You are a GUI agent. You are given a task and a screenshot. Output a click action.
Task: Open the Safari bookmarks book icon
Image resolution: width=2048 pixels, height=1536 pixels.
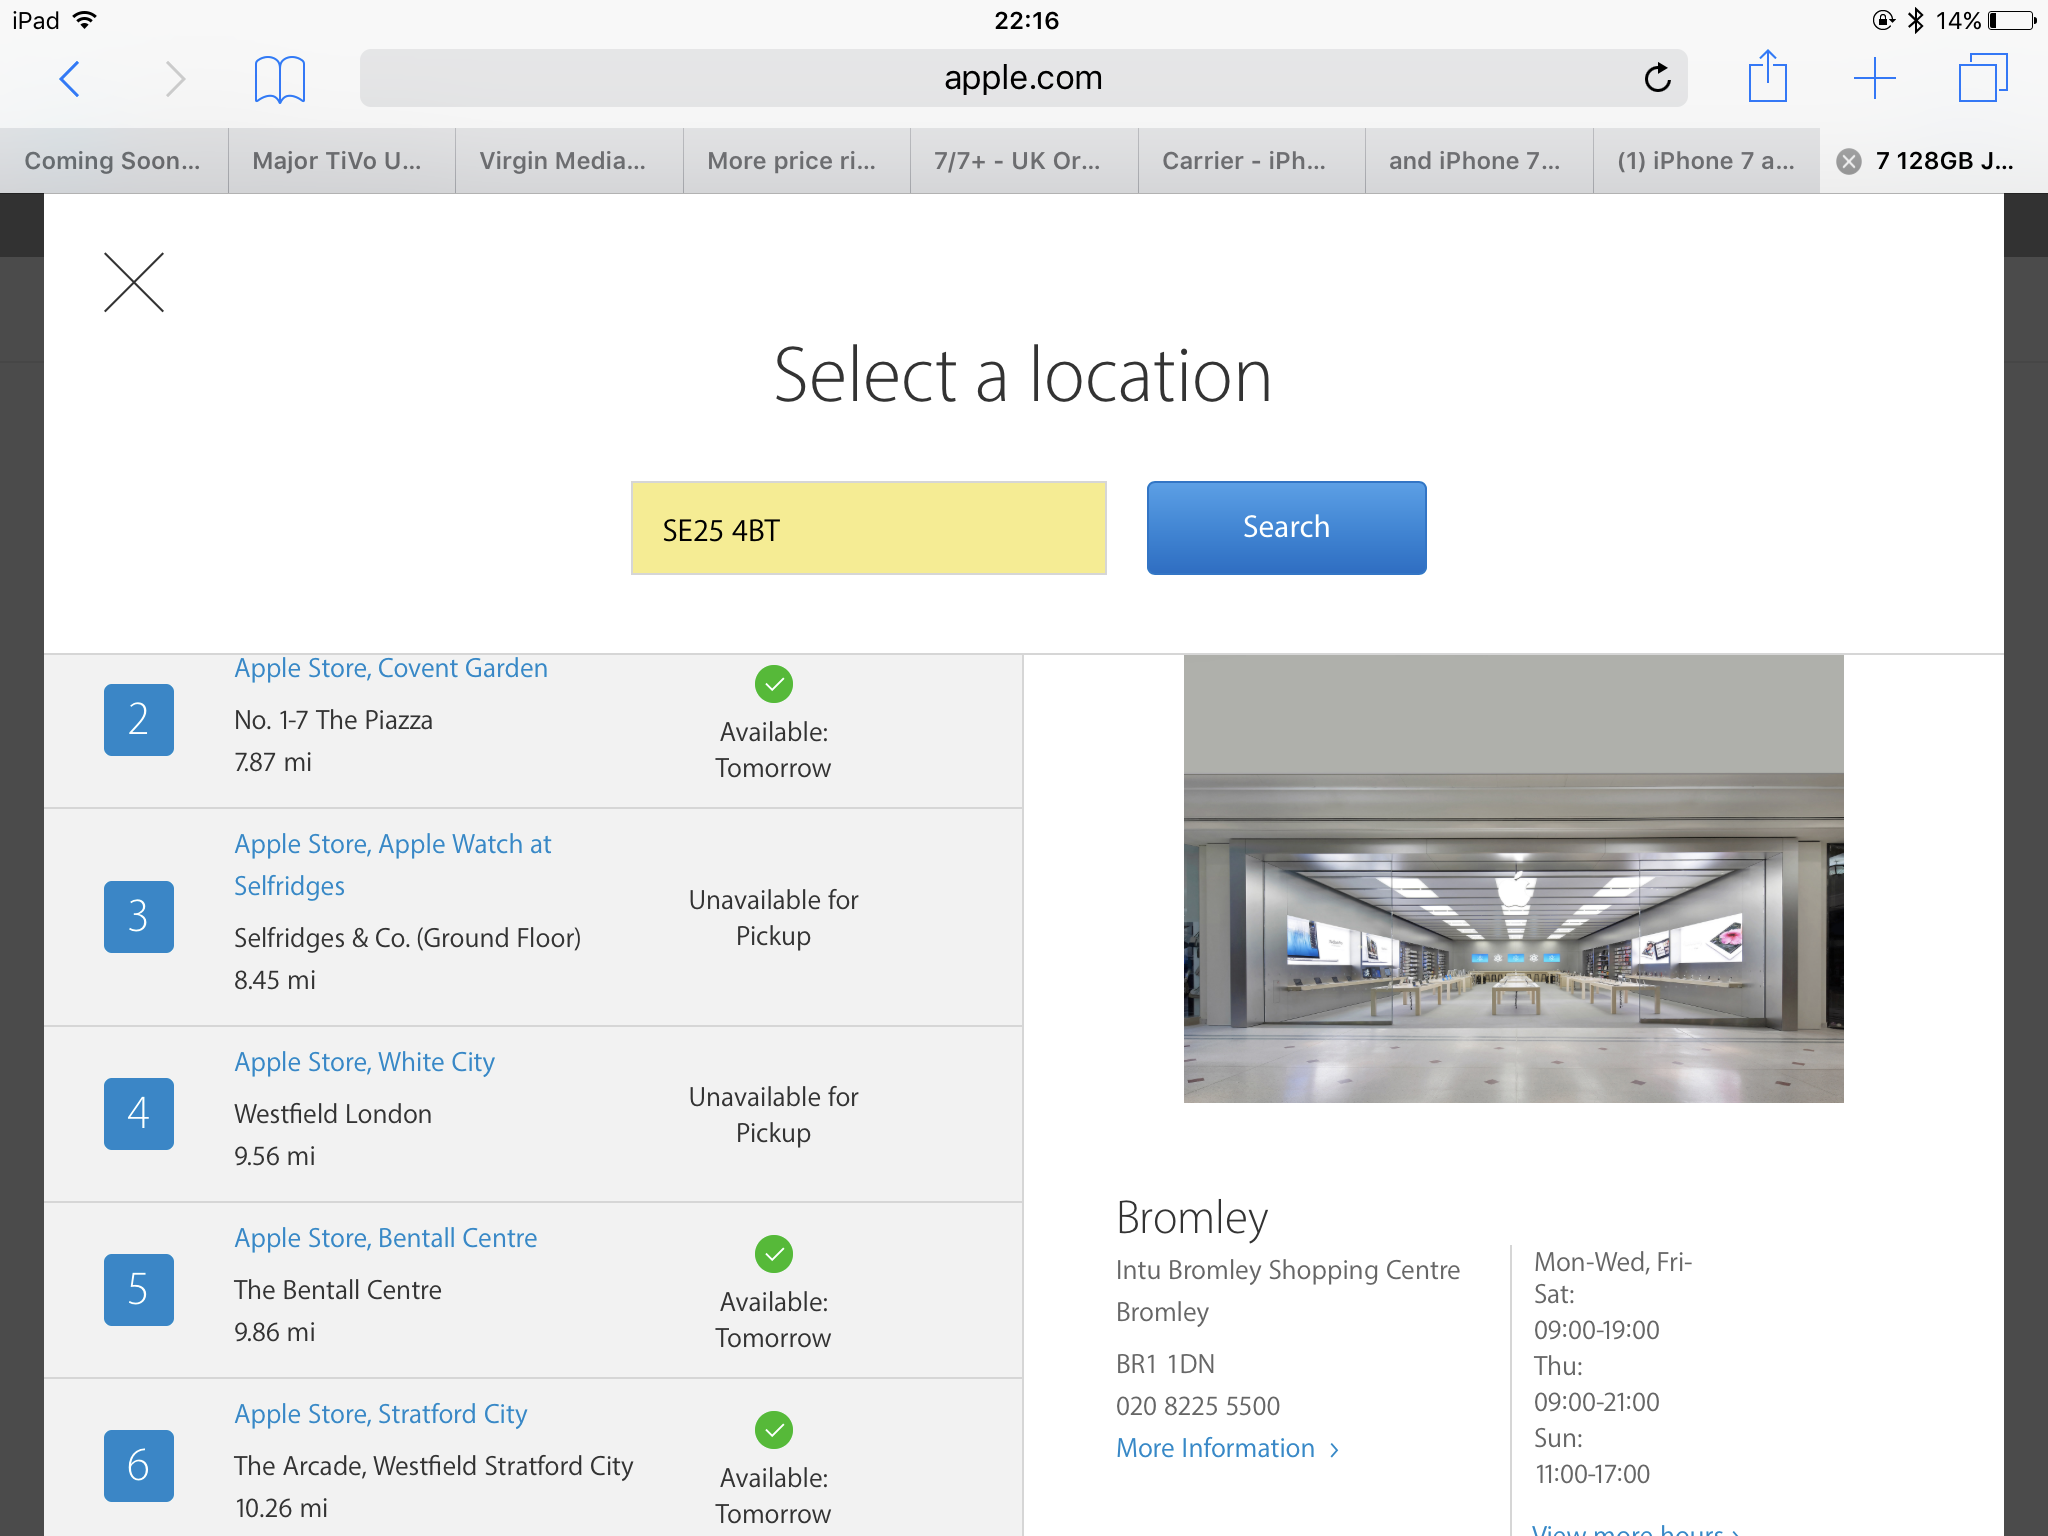point(279,78)
